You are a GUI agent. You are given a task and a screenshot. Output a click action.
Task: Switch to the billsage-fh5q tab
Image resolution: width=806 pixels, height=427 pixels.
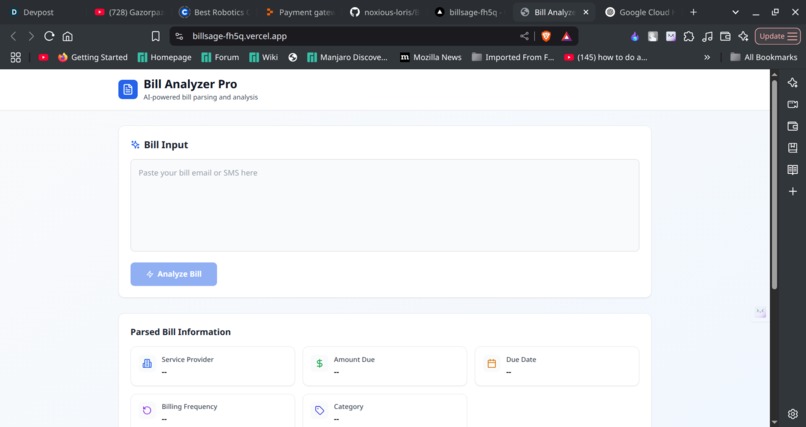[x=470, y=12]
